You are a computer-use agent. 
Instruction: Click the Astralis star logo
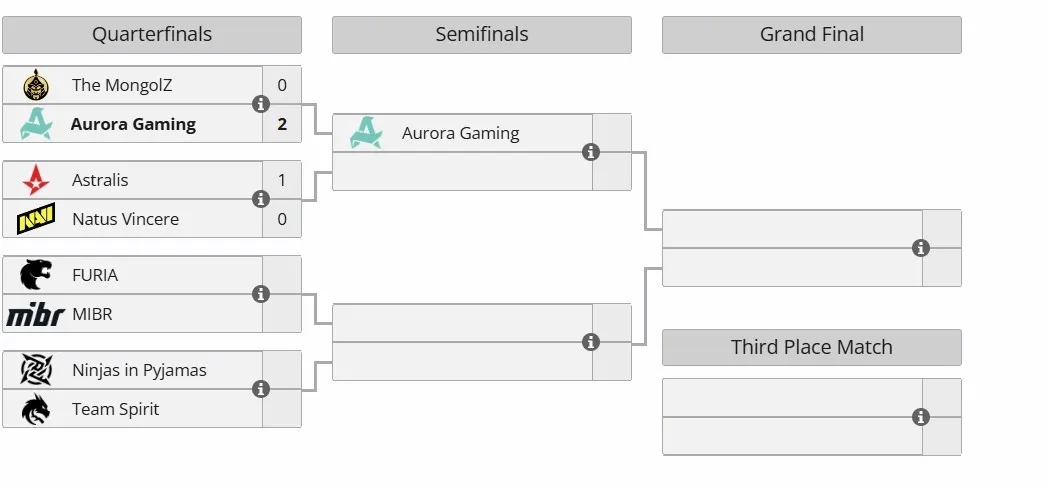point(35,180)
